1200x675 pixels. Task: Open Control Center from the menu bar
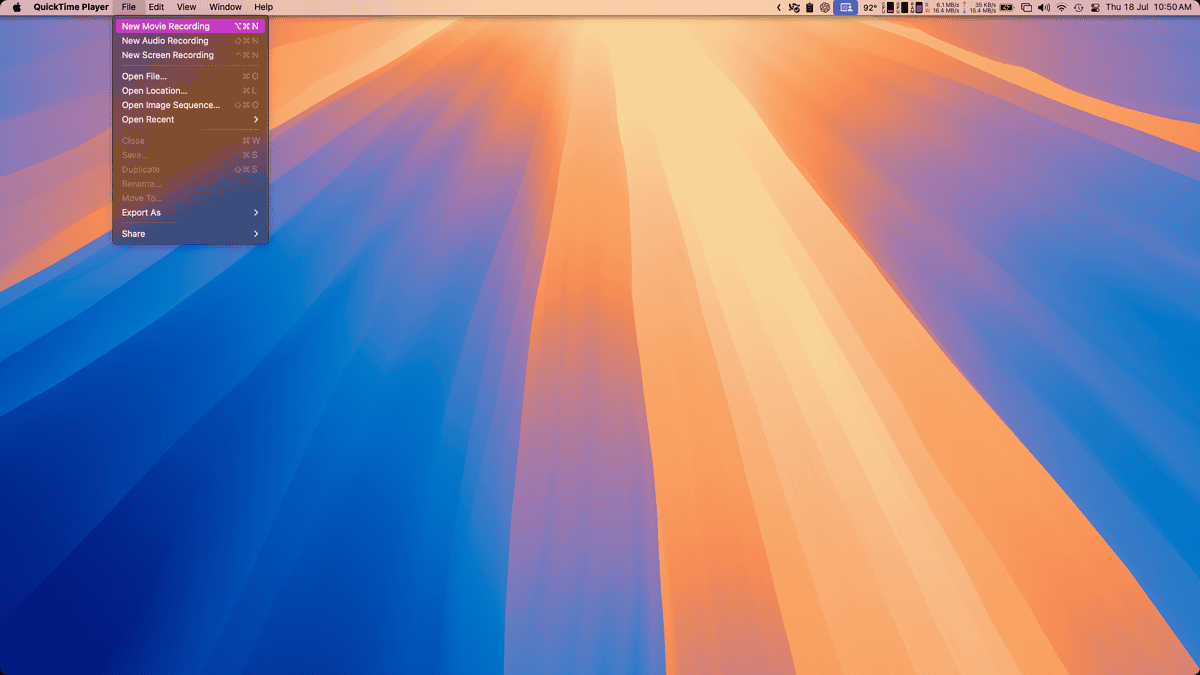(x=1094, y=7)
